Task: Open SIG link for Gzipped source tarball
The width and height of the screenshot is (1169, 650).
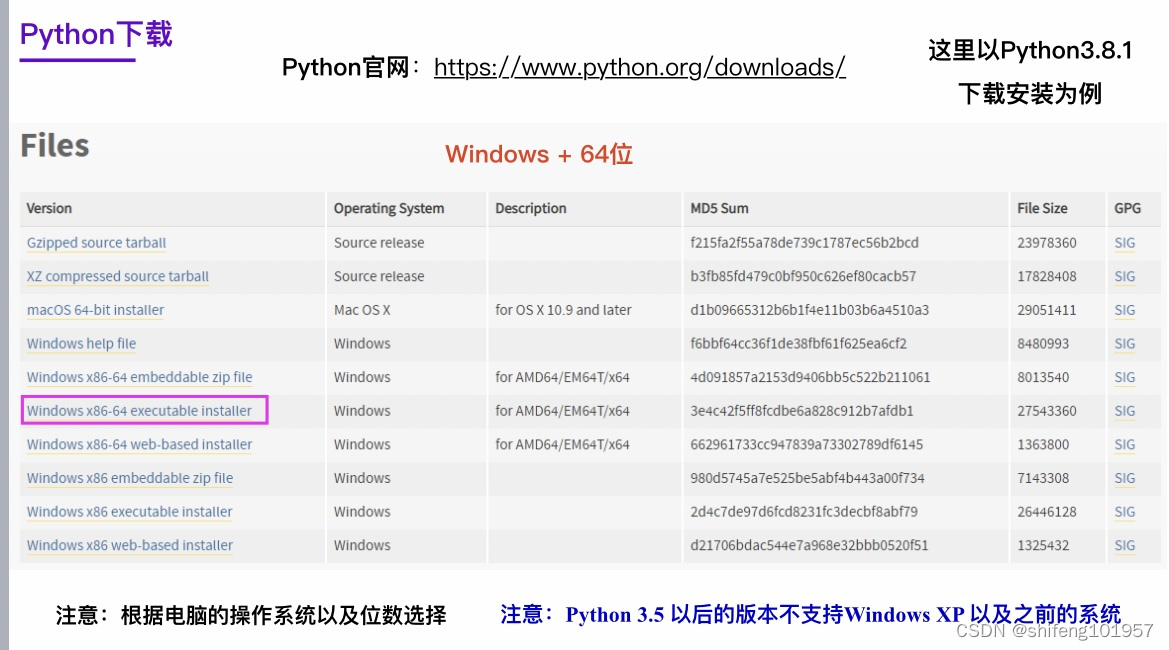Action: click(x=1124, y=243)
